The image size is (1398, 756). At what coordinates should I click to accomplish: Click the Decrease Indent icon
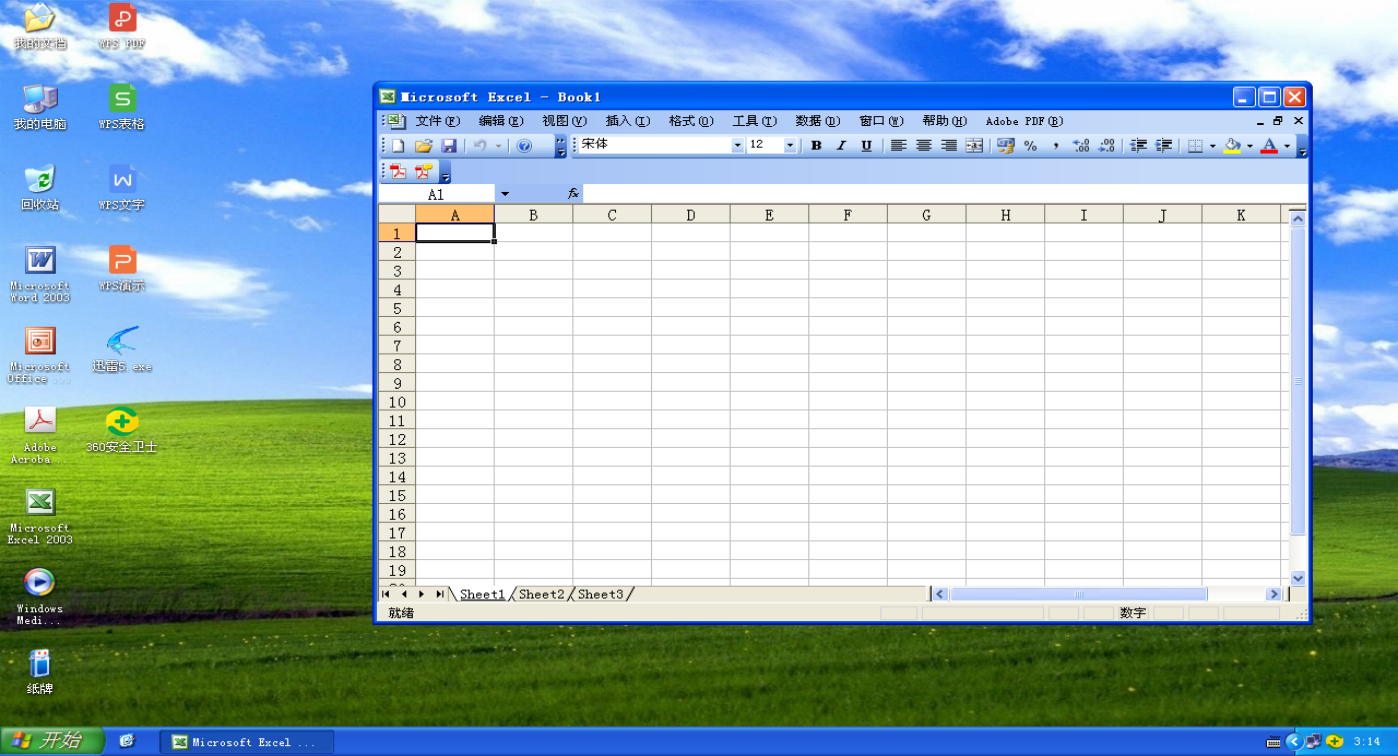point(1138,146)
